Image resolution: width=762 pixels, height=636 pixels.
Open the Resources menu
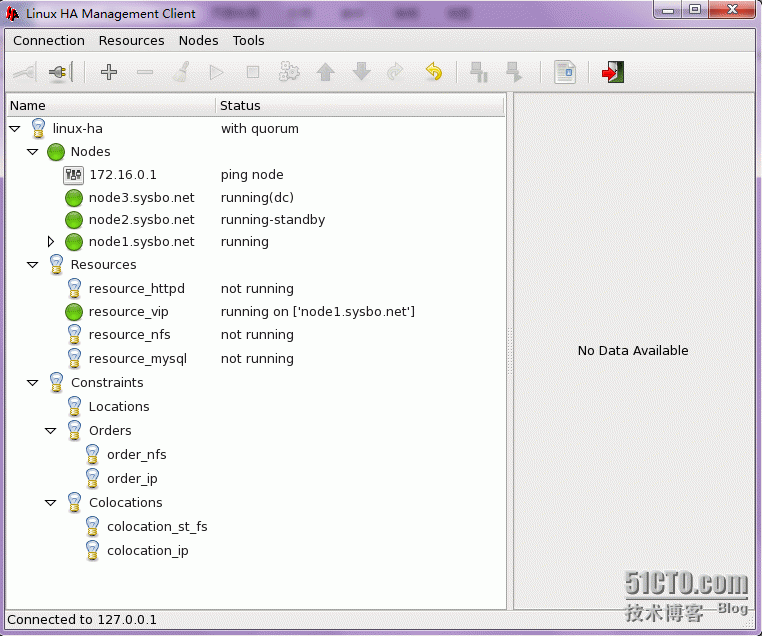131,40
